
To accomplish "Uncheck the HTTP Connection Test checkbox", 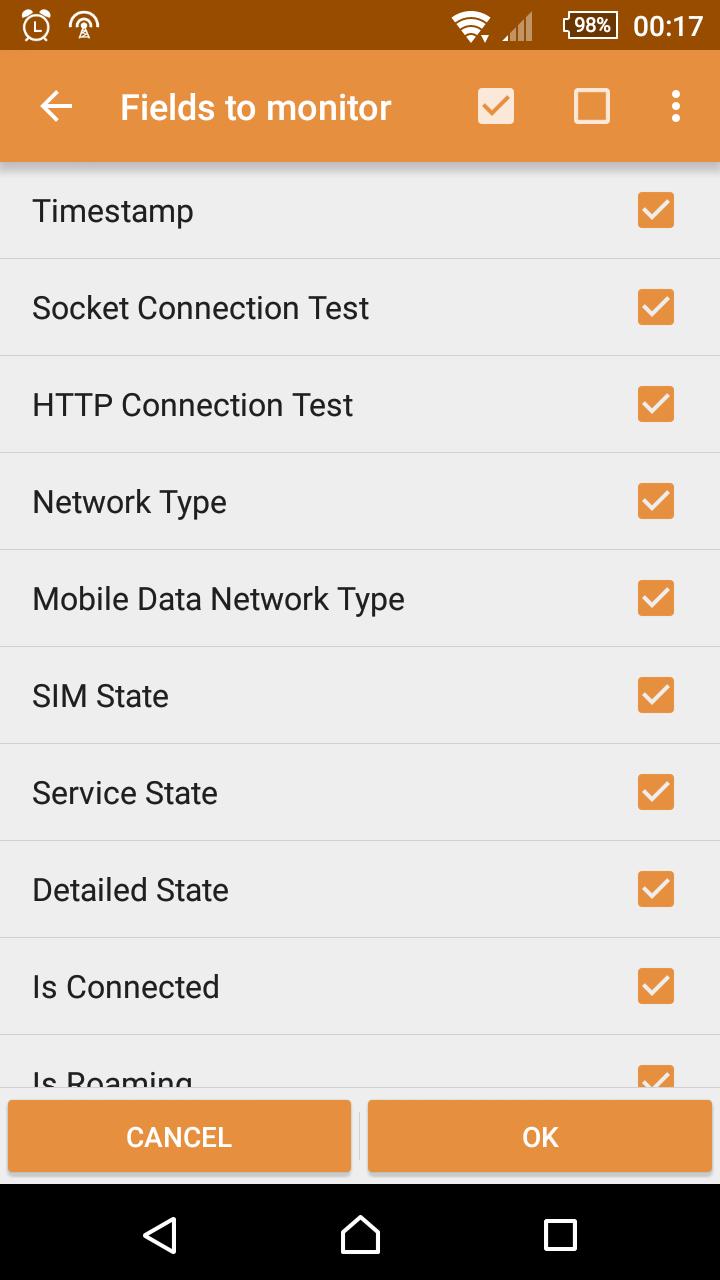I will tap(656, 405).
